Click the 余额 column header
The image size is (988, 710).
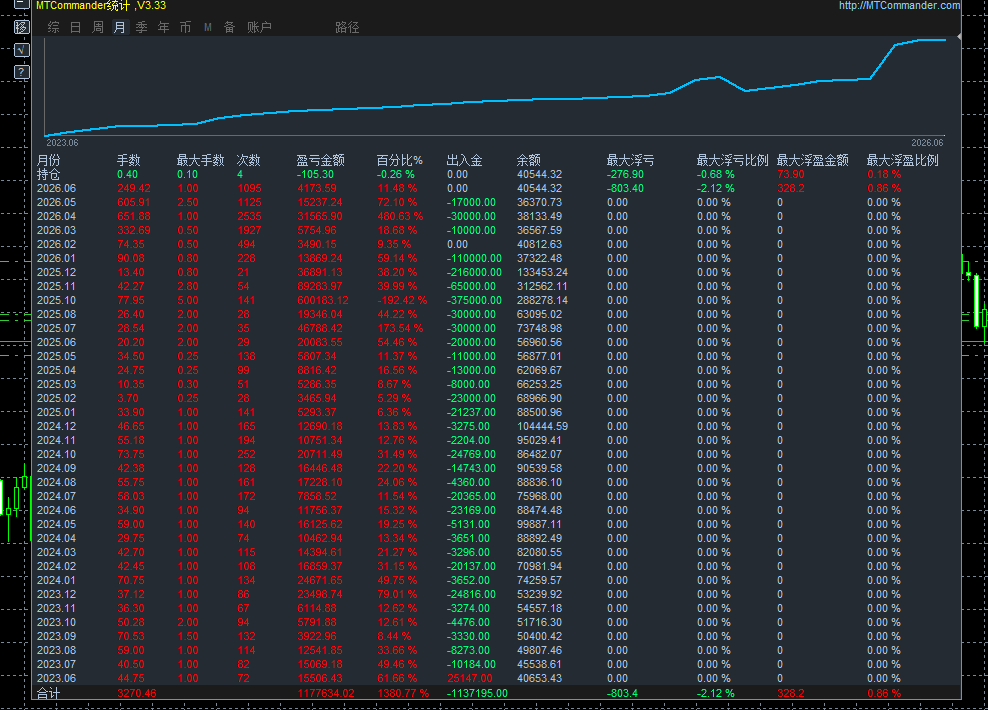coord(529,160)
